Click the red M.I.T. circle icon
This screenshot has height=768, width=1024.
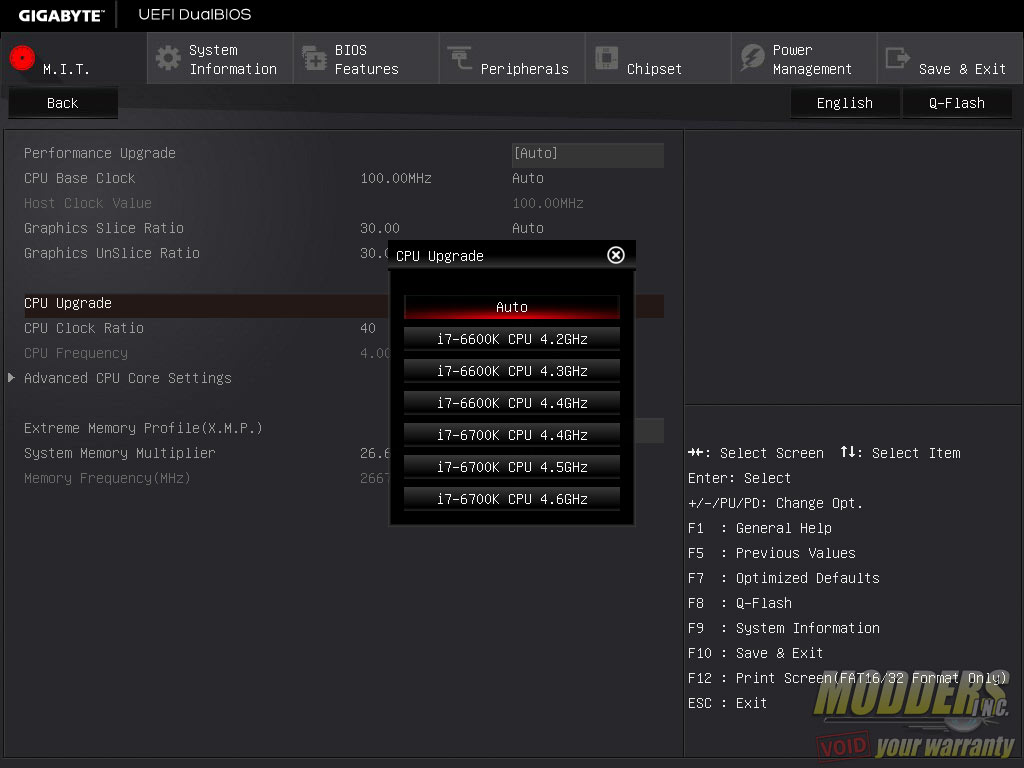click(x=22, y=58)
